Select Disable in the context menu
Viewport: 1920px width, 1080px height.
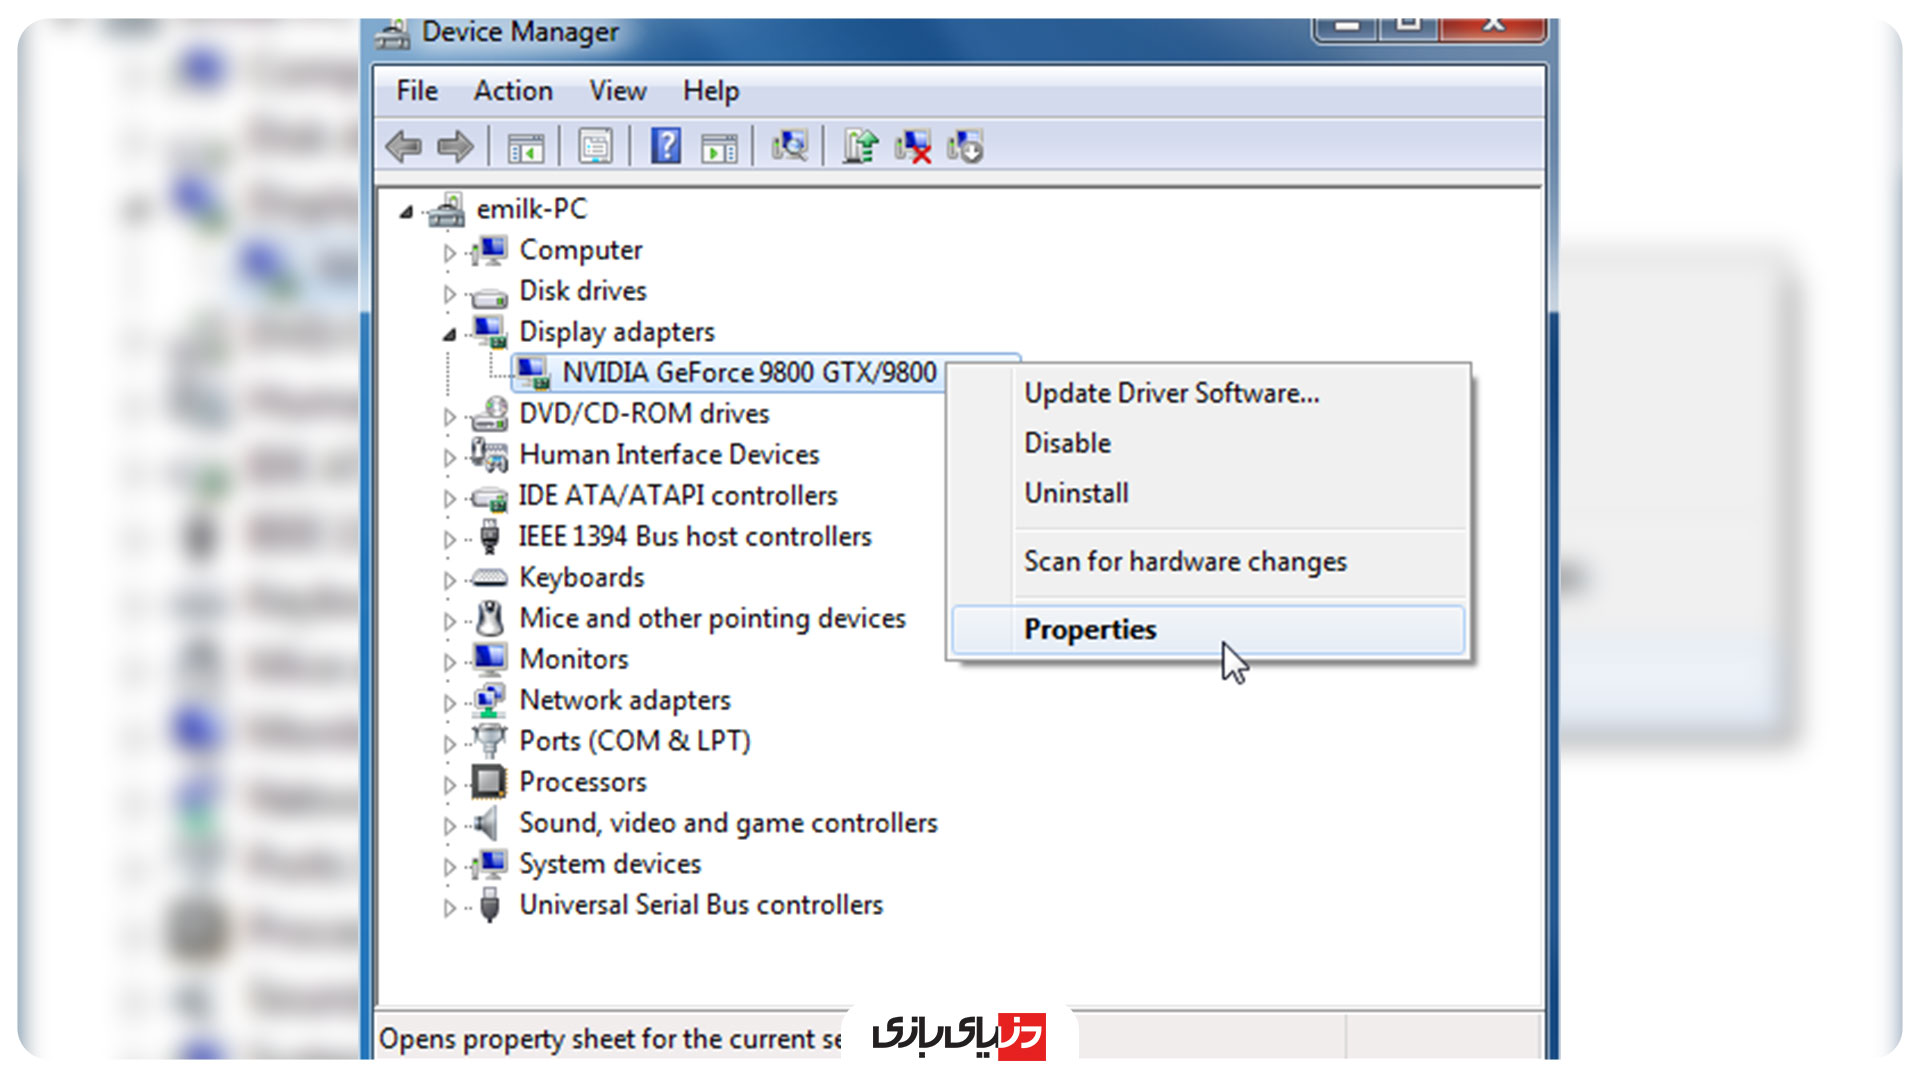(1067, 443)
